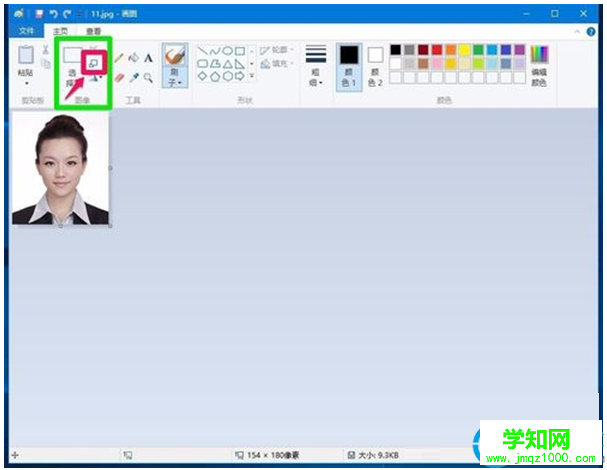Select the Color picker eyedropper

tap(134, 78)
